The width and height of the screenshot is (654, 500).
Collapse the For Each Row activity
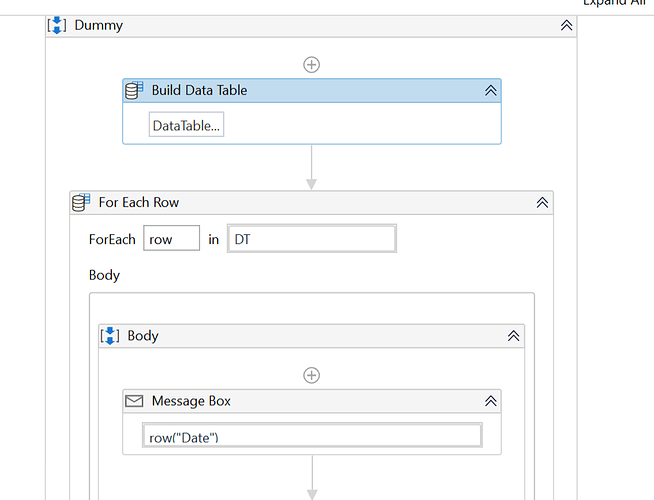(542, 202)
